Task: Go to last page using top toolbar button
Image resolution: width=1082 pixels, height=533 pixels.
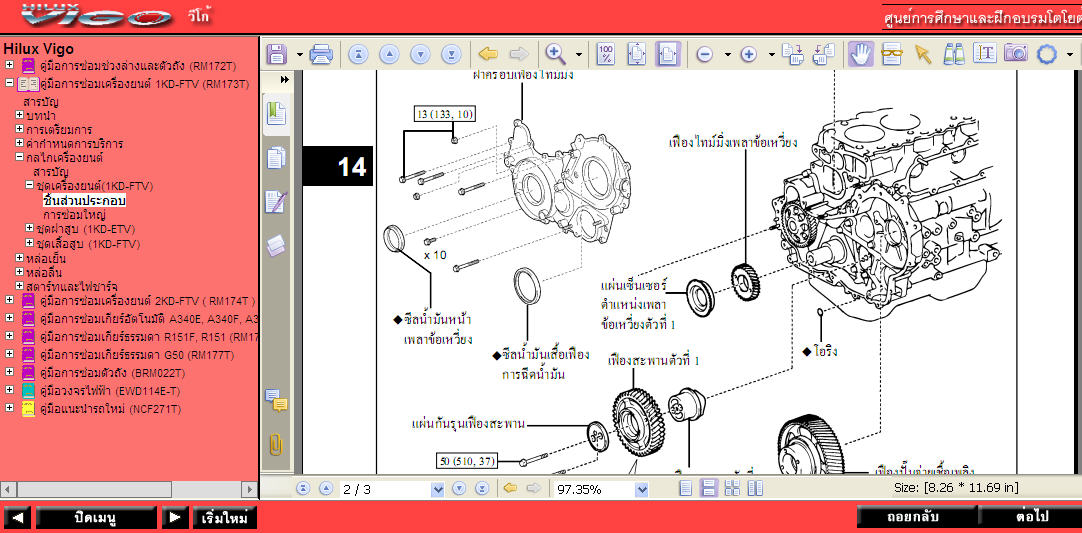Action: pos(451,54)
